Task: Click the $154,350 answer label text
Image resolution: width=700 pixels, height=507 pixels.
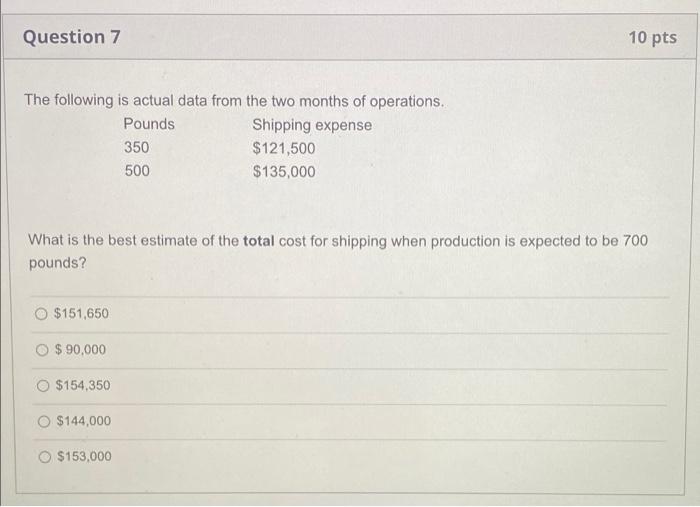Action: (x=83, y=386)
